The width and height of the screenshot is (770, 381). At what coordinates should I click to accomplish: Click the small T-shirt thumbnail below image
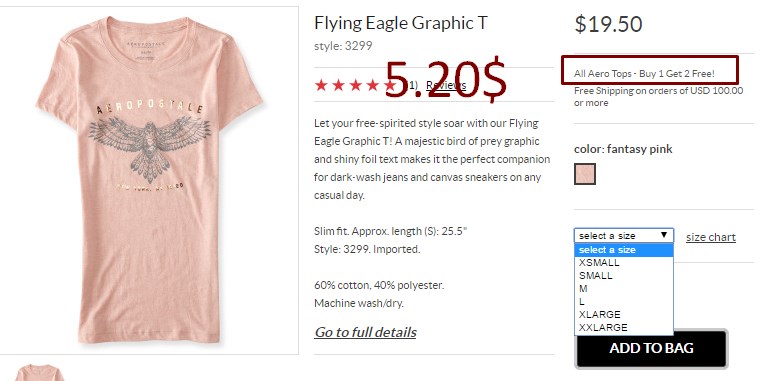(x=39, y=373)
